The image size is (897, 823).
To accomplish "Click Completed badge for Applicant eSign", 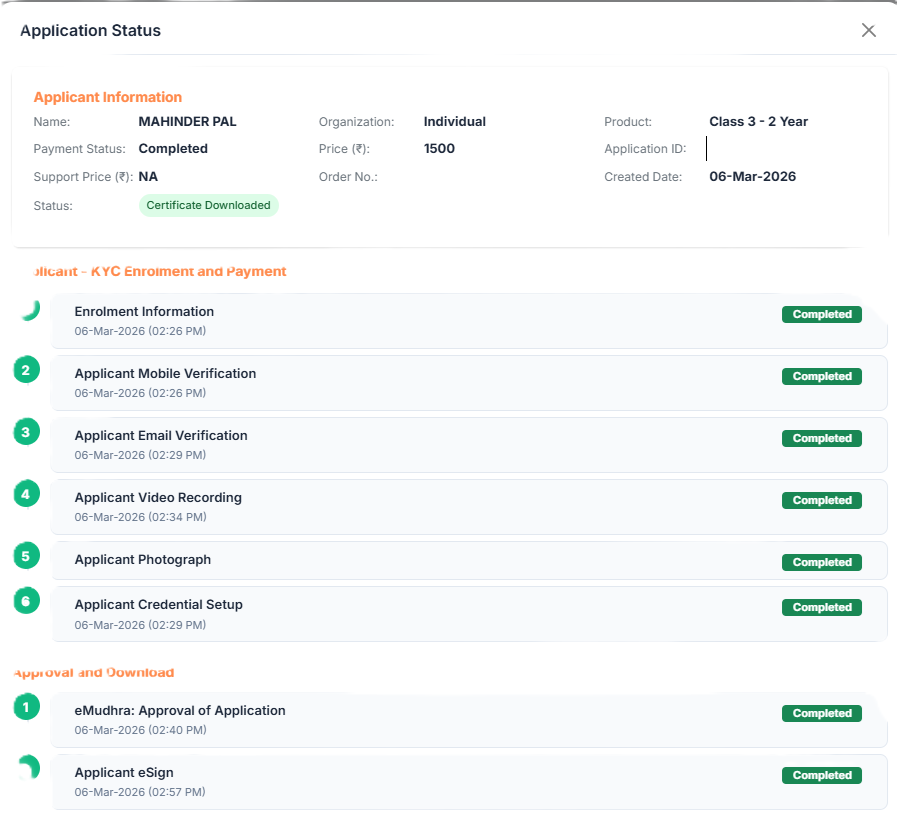I will click(x=821, y=775).
